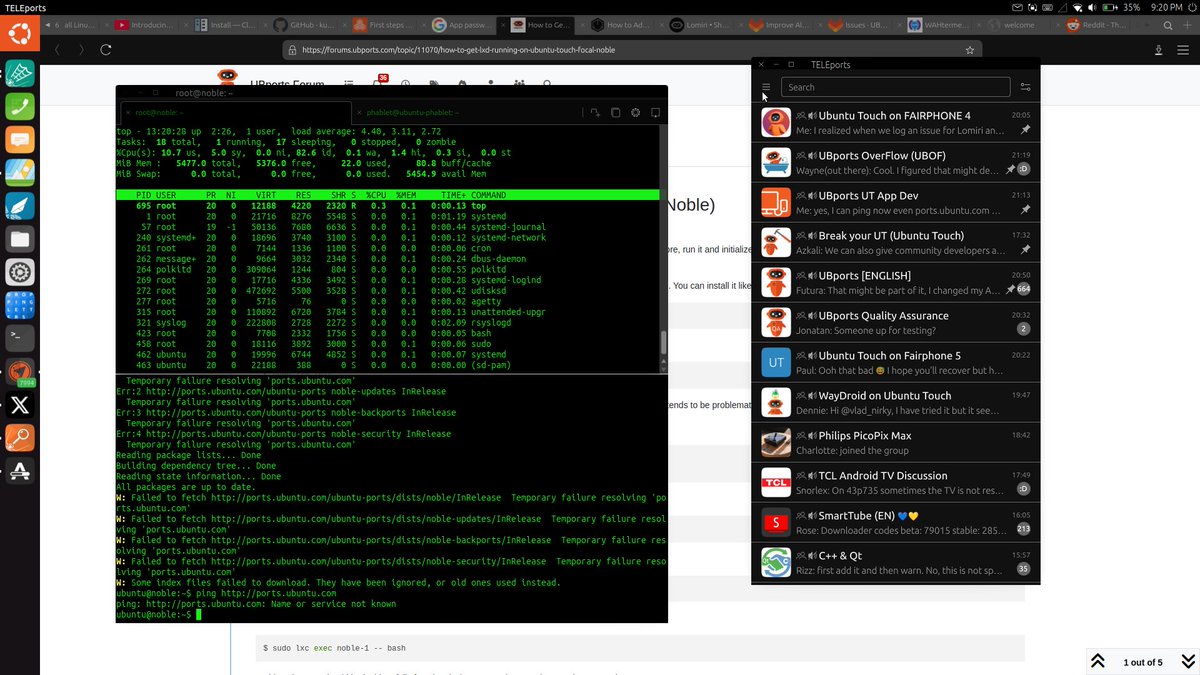Open the C++ & Qt chat
This screenshot has width=1200, height=675.
[x=896, y=563]
